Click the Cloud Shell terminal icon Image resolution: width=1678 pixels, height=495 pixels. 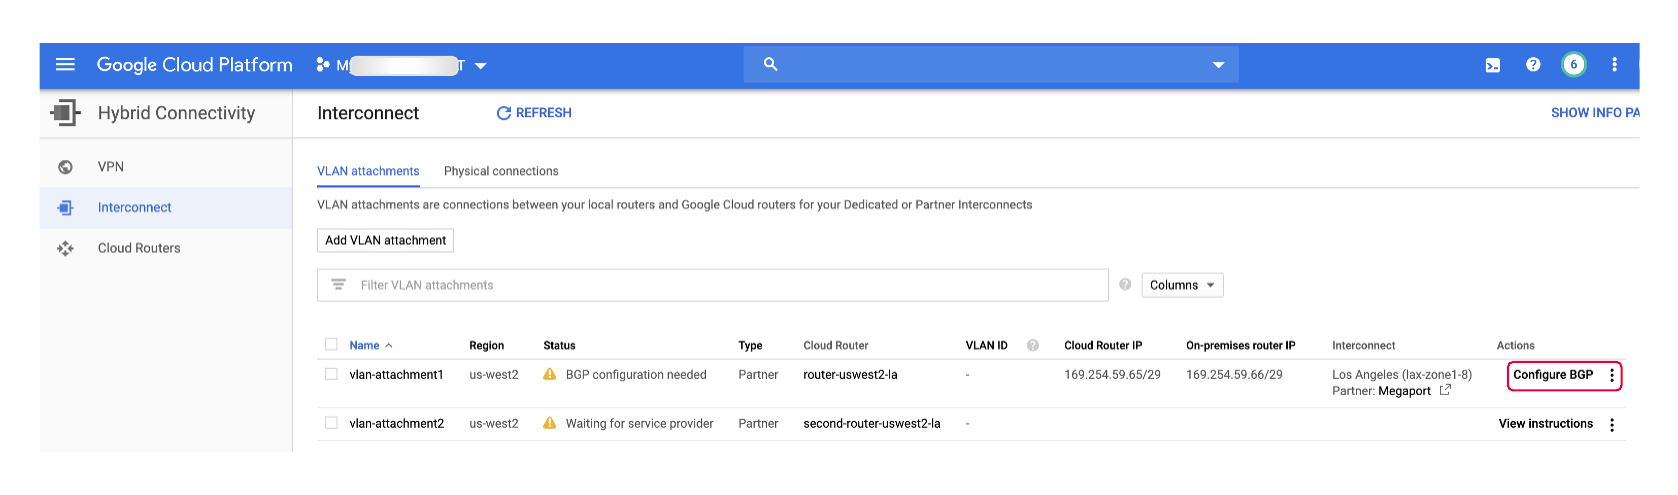coord(1492,65)
